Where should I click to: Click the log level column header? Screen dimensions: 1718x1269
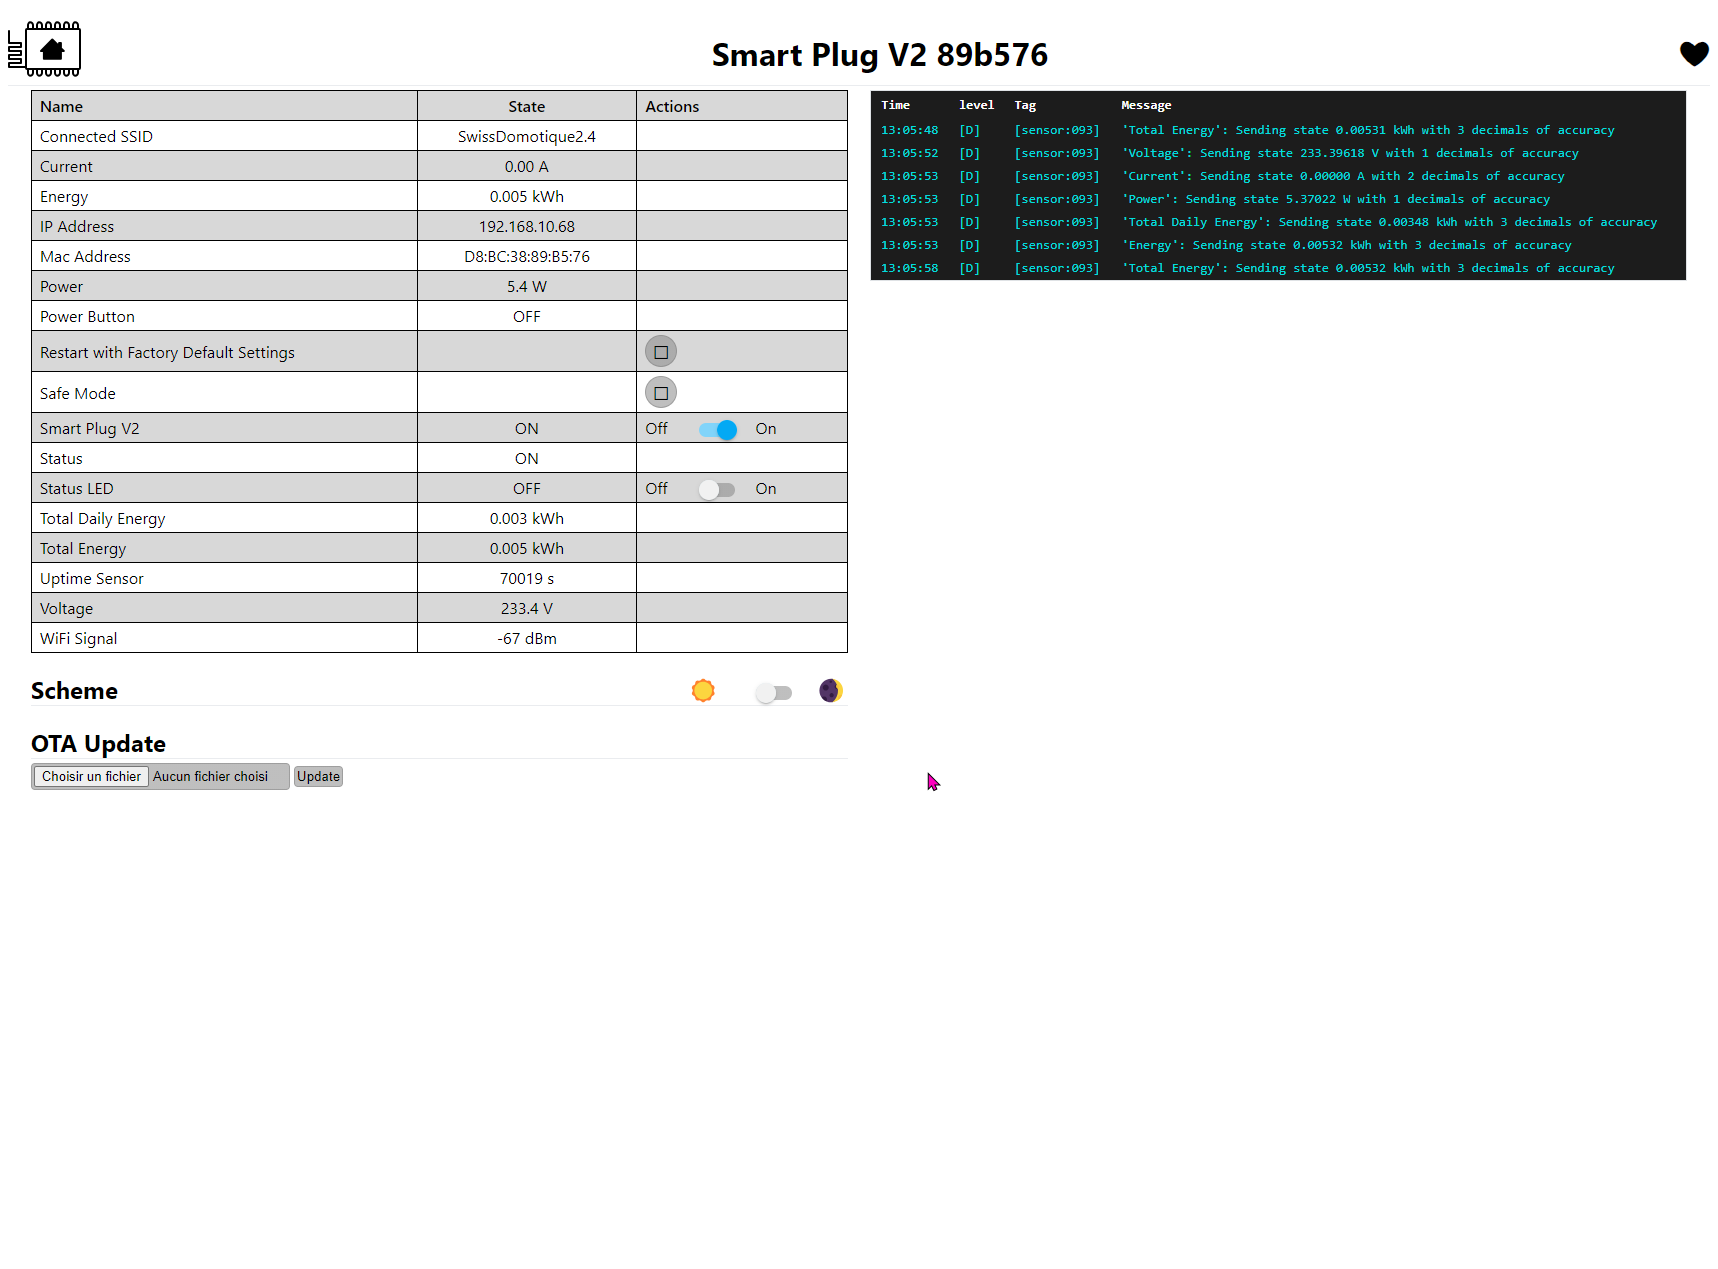(x=976, y=105)
